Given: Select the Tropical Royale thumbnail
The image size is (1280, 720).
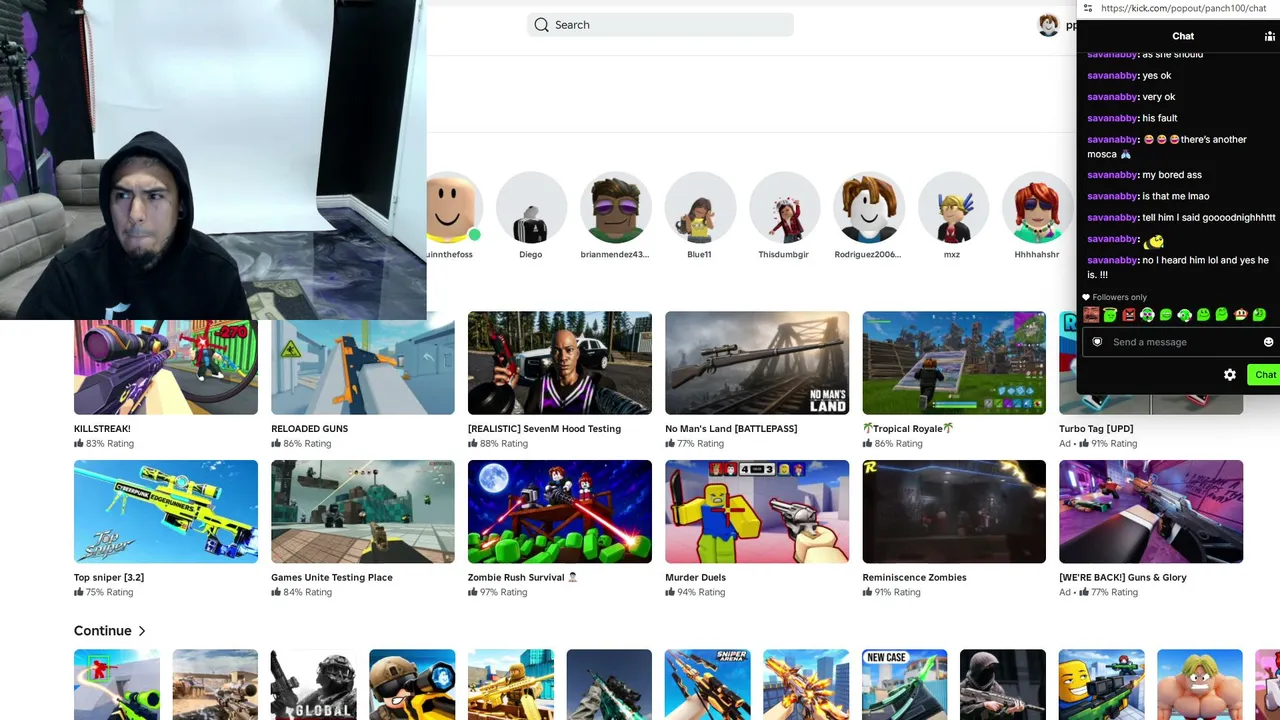Looking at the screenshot, I should pyautogui.click(x=954, y=363).
